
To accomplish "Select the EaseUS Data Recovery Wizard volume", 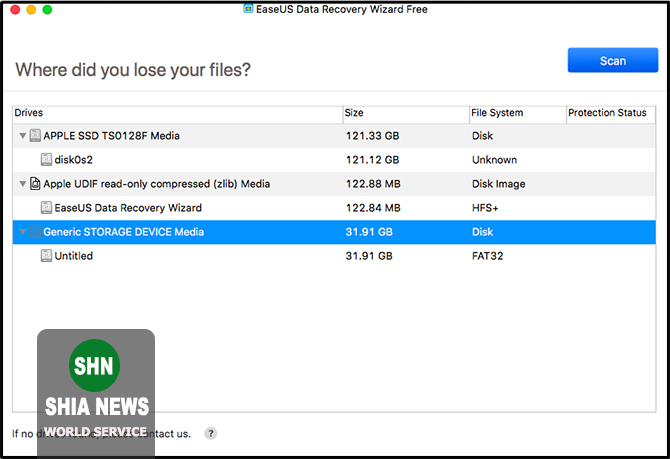I will (334, 208).
